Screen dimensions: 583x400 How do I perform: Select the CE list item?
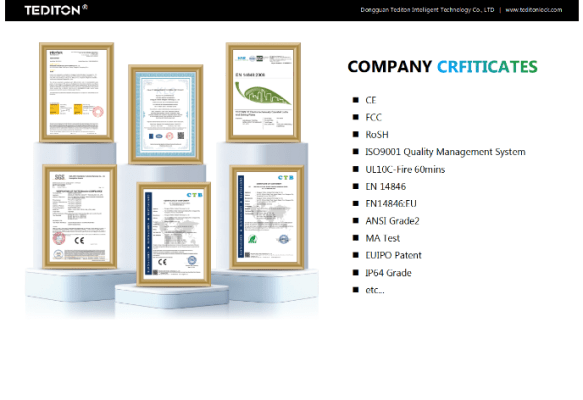tap(371, 100)
